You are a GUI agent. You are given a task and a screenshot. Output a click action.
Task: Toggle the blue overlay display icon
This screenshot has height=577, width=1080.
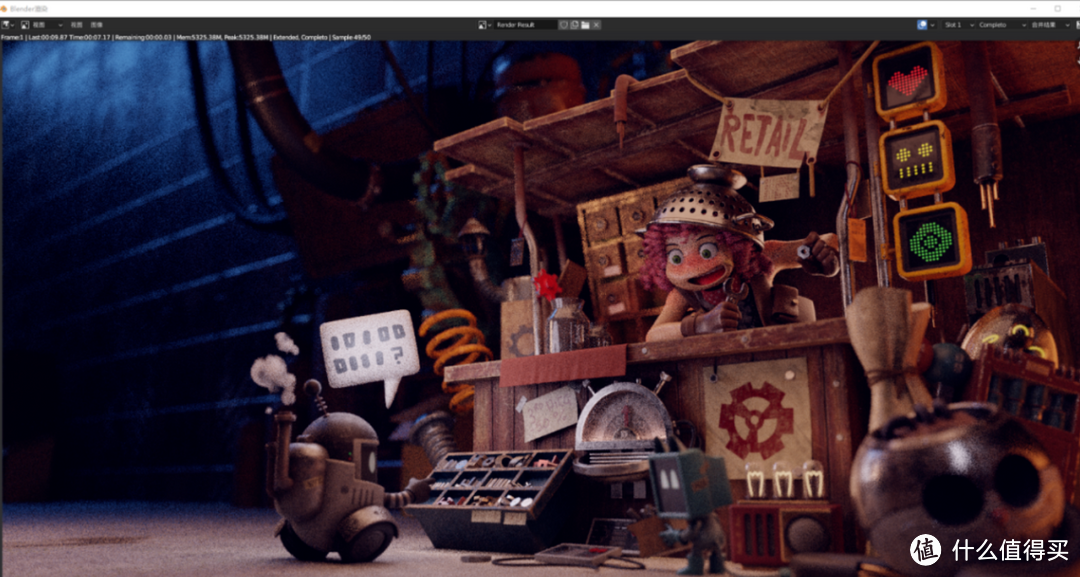point(922,25)
